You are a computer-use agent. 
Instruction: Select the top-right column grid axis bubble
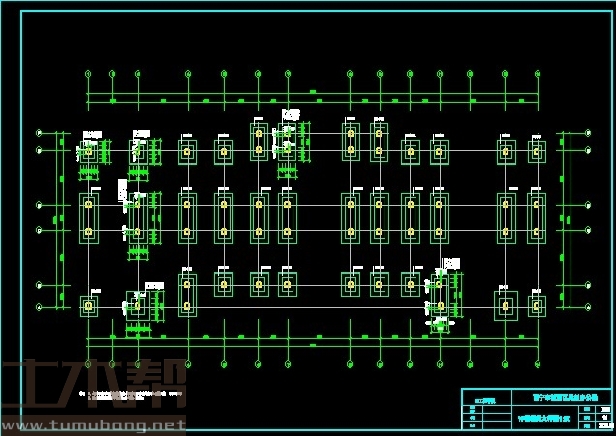pyautogui.click(x=538, y=73)
